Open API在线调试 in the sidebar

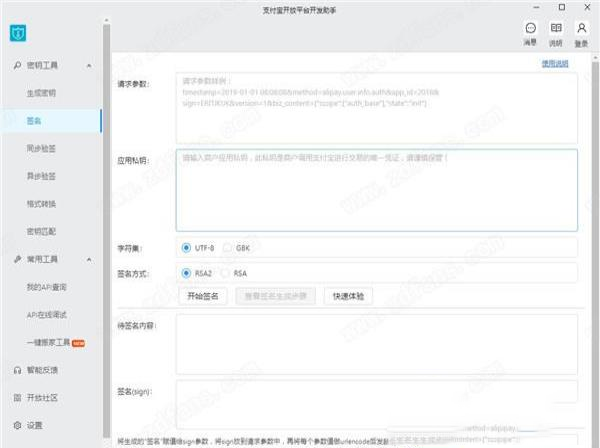(47, 315)
